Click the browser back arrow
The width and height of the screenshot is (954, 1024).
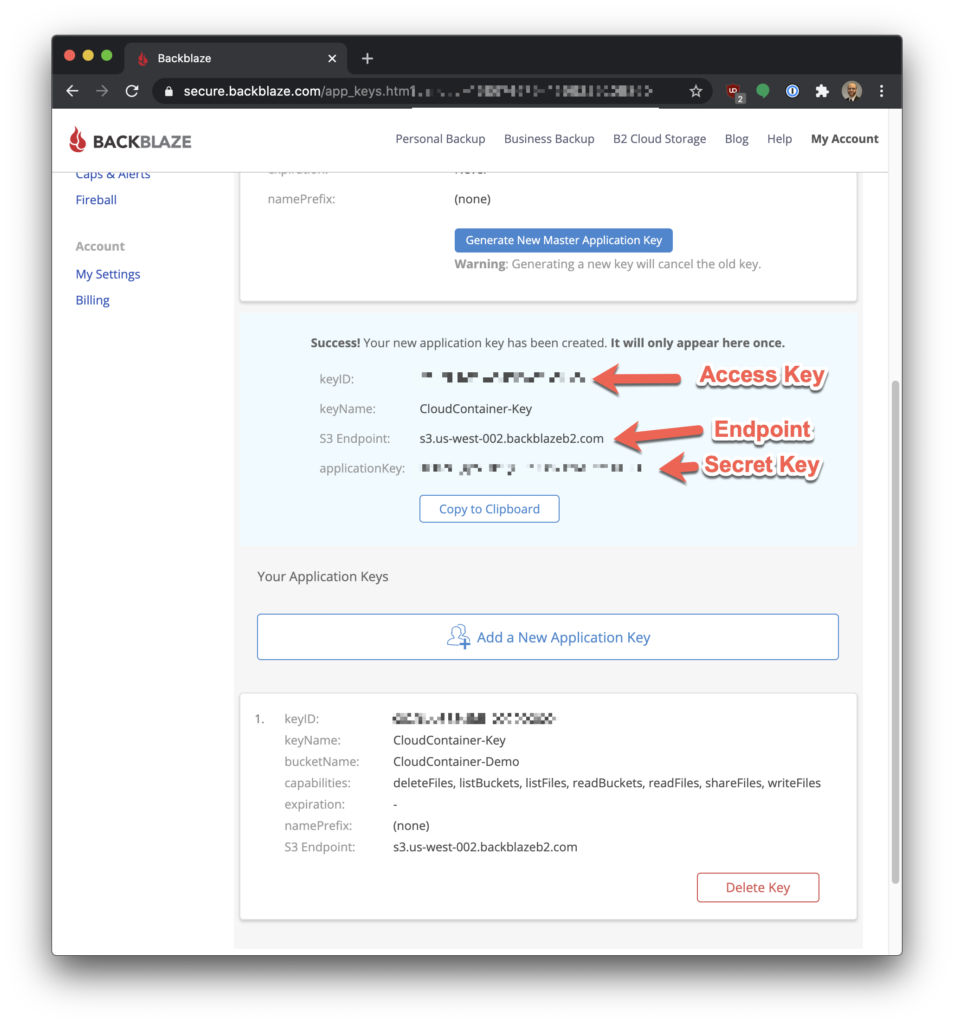click(72, 91)
